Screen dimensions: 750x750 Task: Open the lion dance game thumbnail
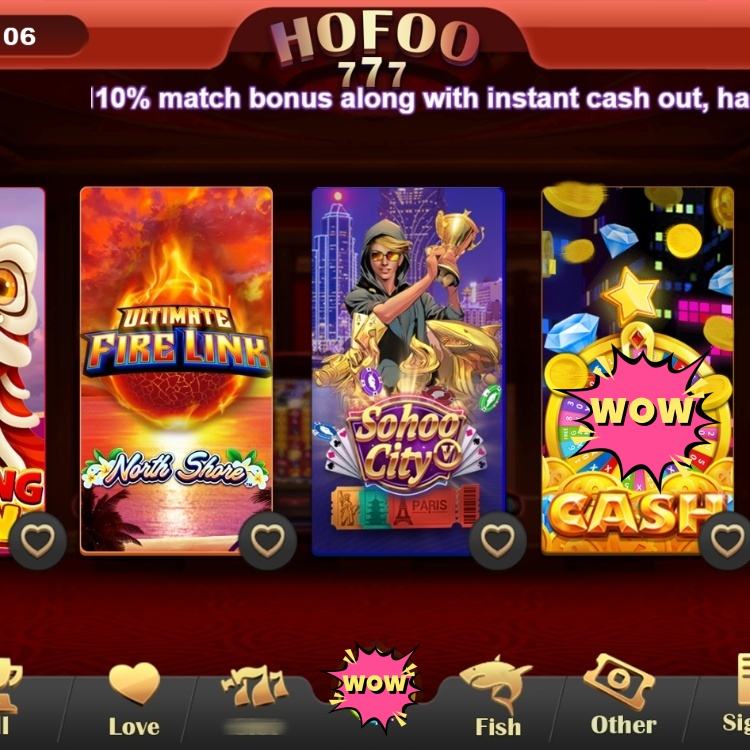[x=22, y=371]
